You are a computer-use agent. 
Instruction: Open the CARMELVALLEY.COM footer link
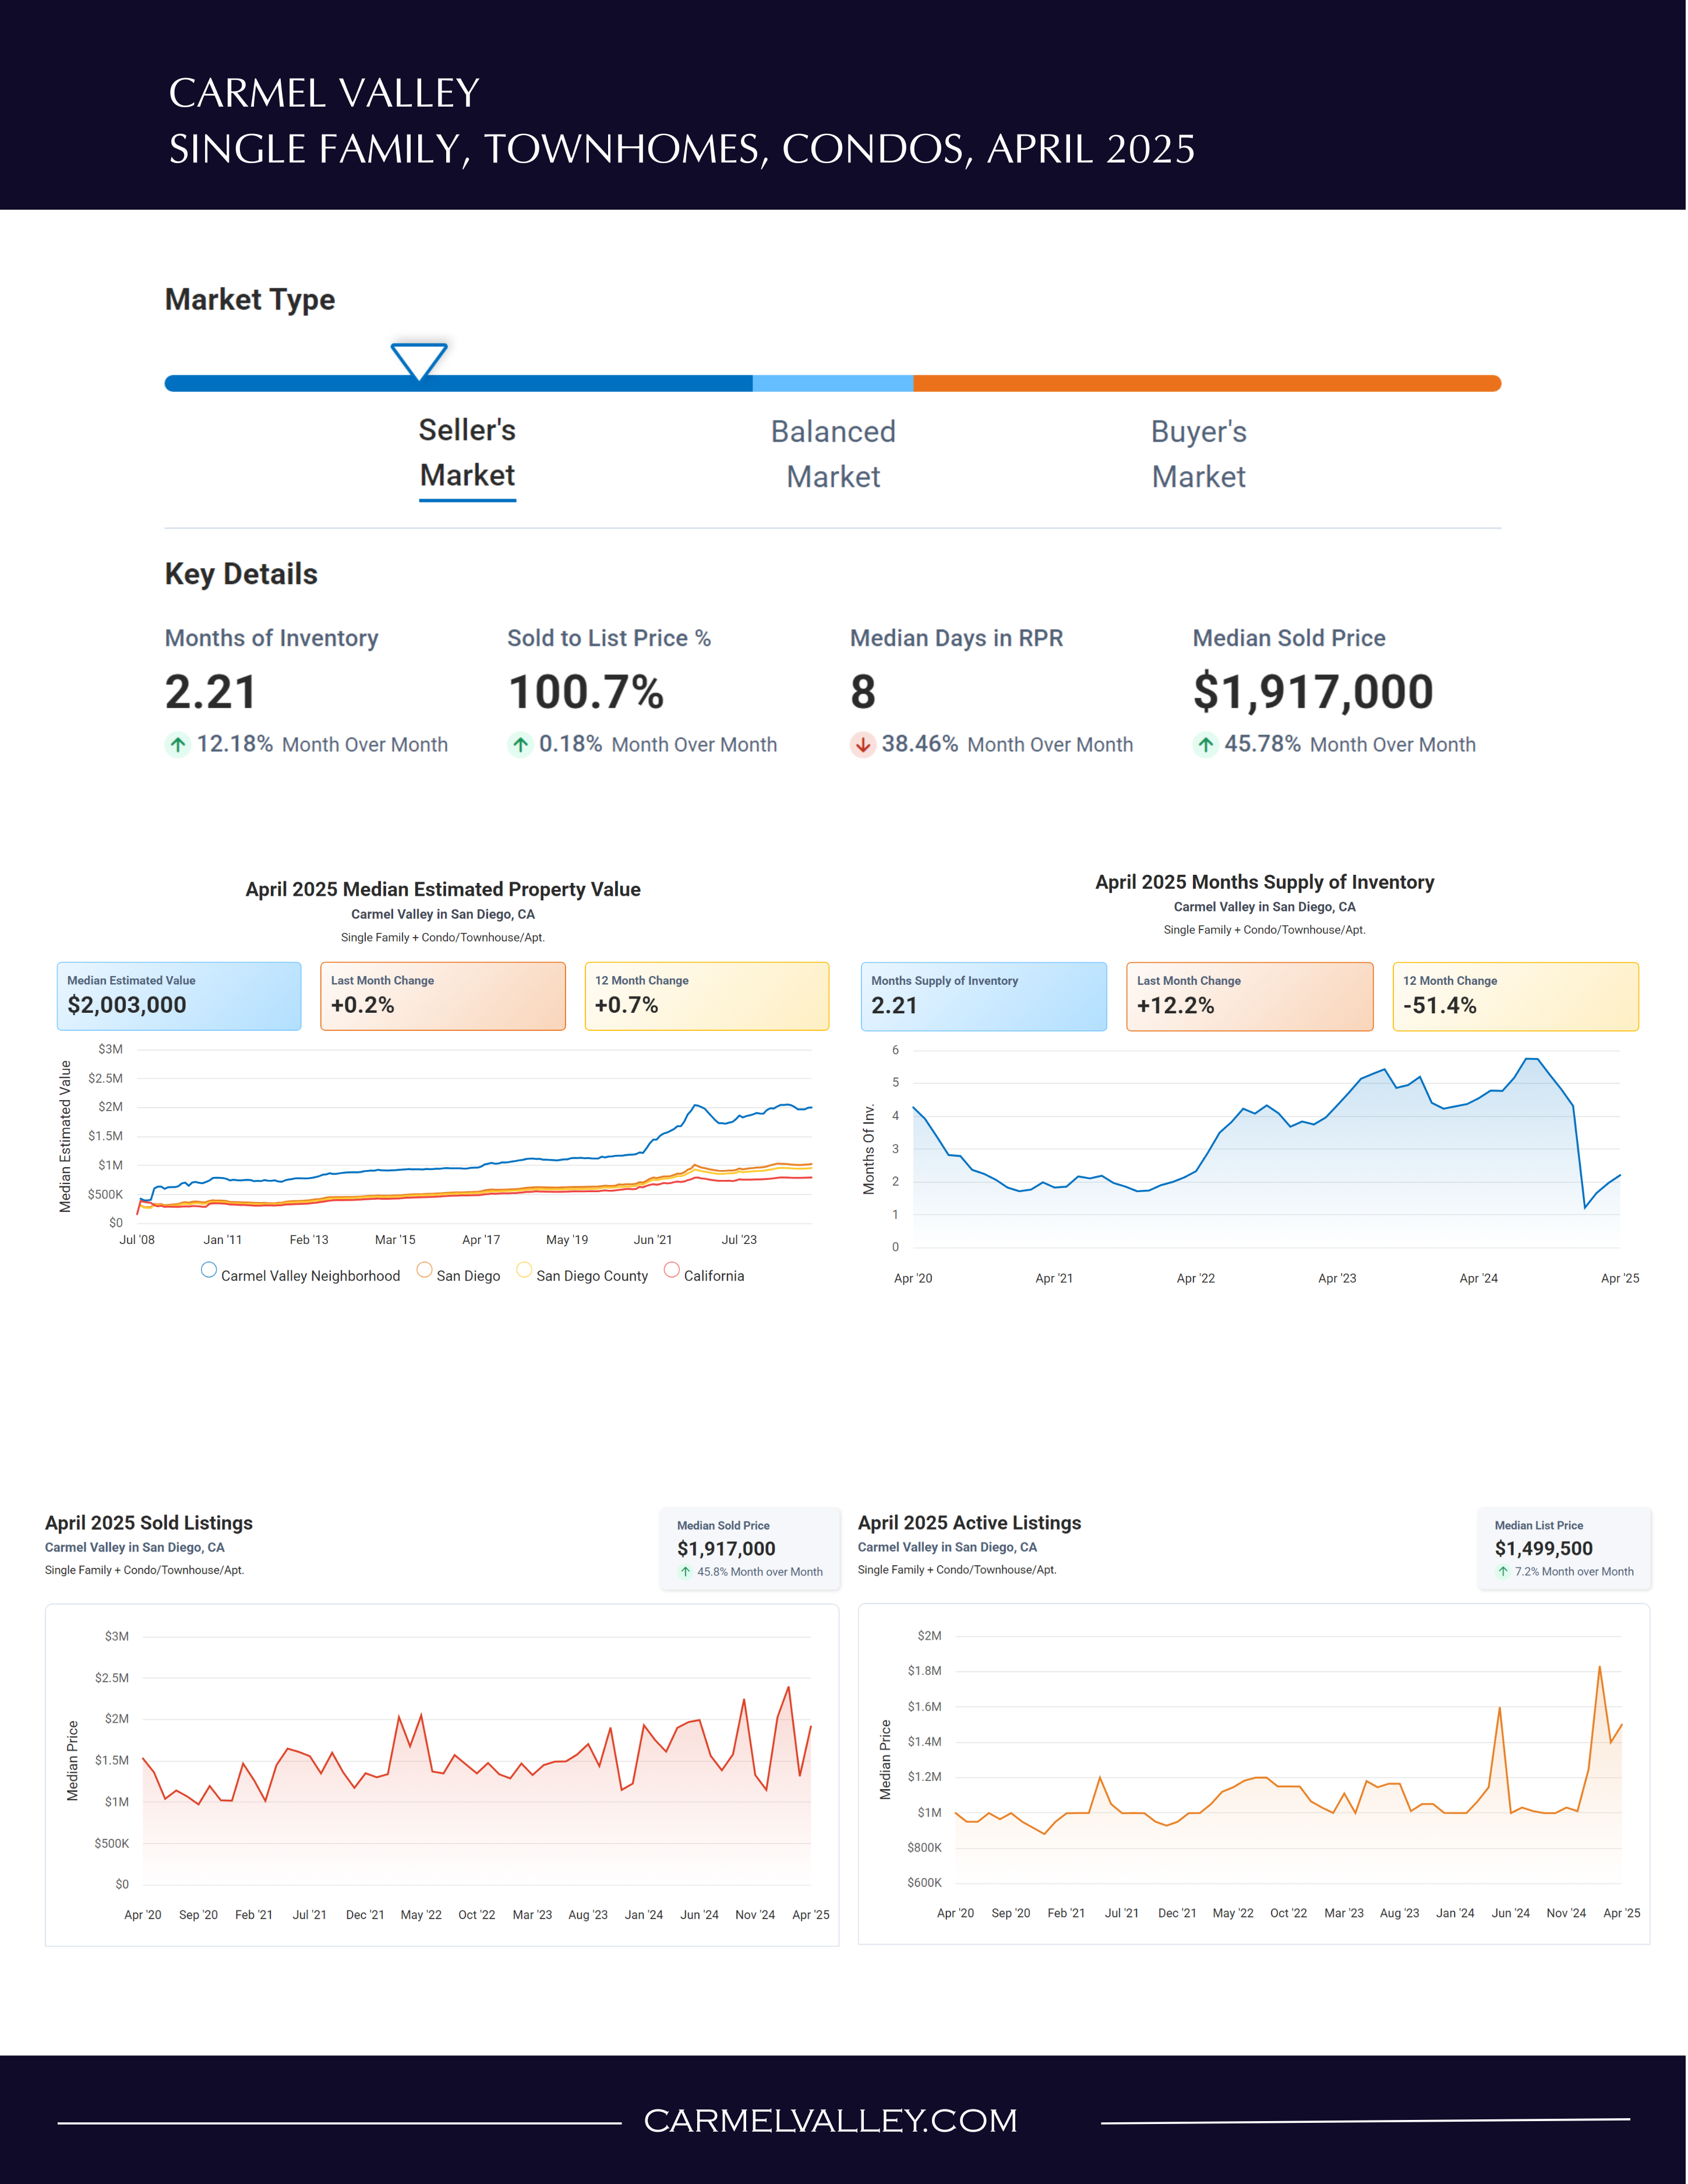[x=831, y=2121]
